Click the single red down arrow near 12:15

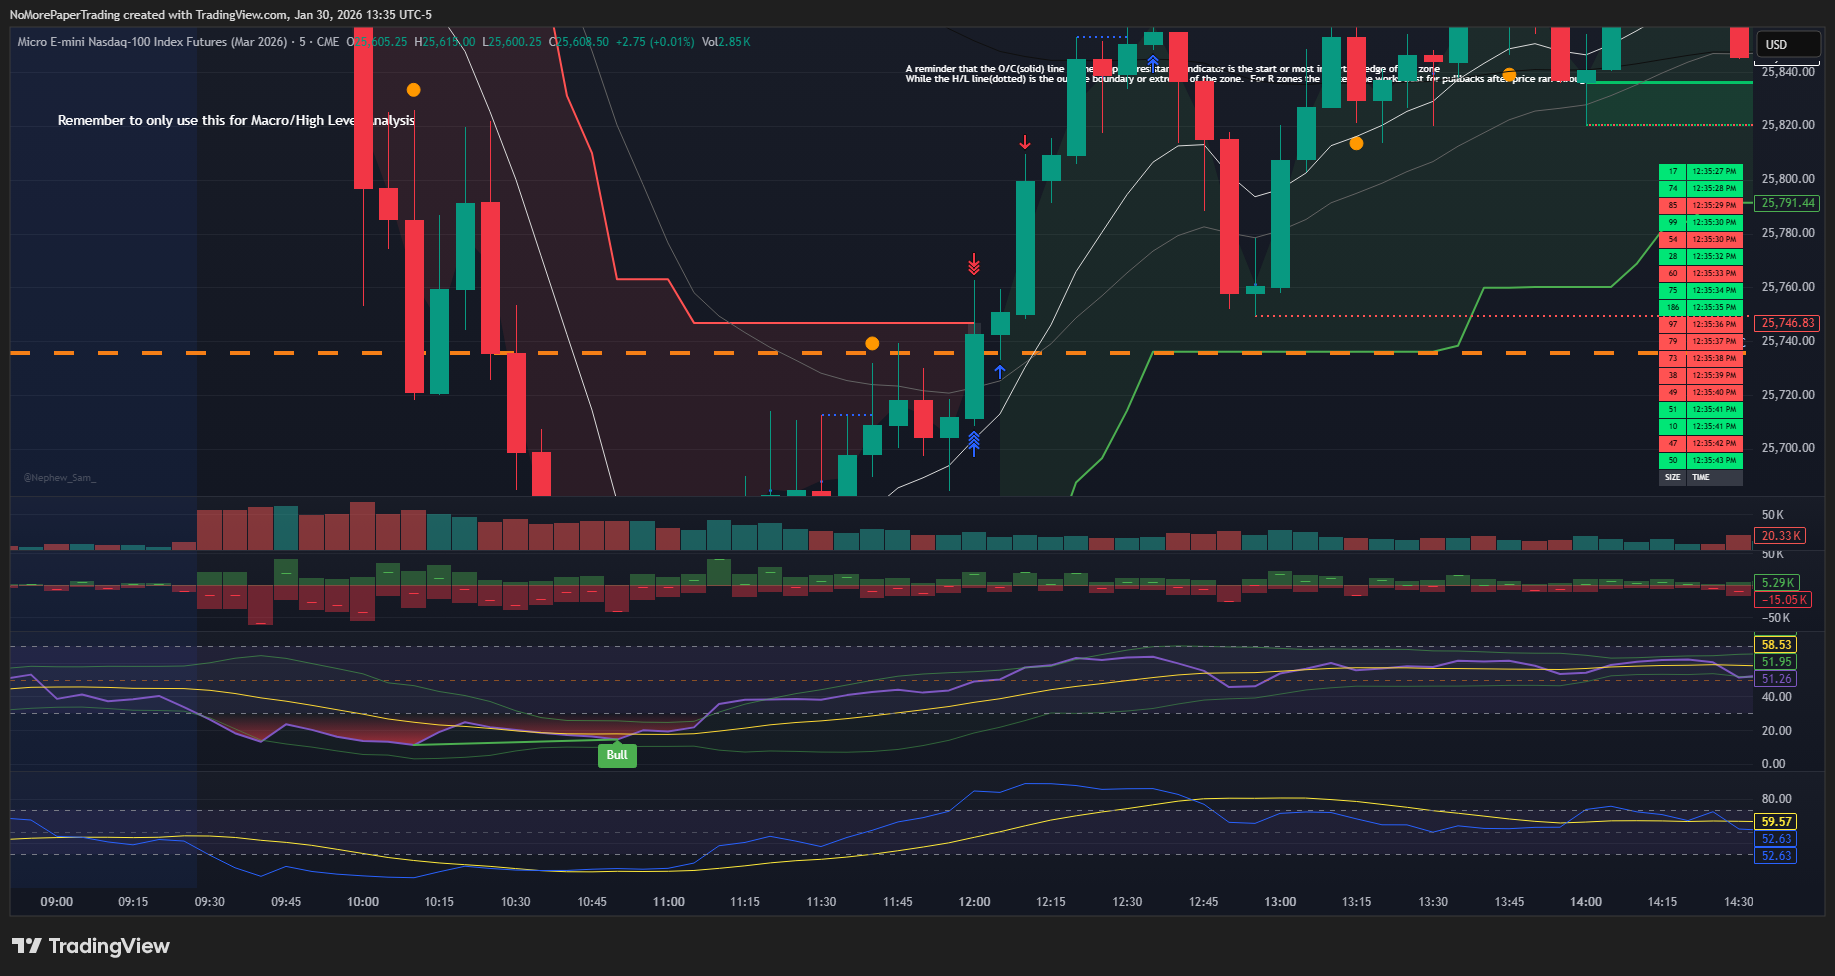click(1025, 143)
